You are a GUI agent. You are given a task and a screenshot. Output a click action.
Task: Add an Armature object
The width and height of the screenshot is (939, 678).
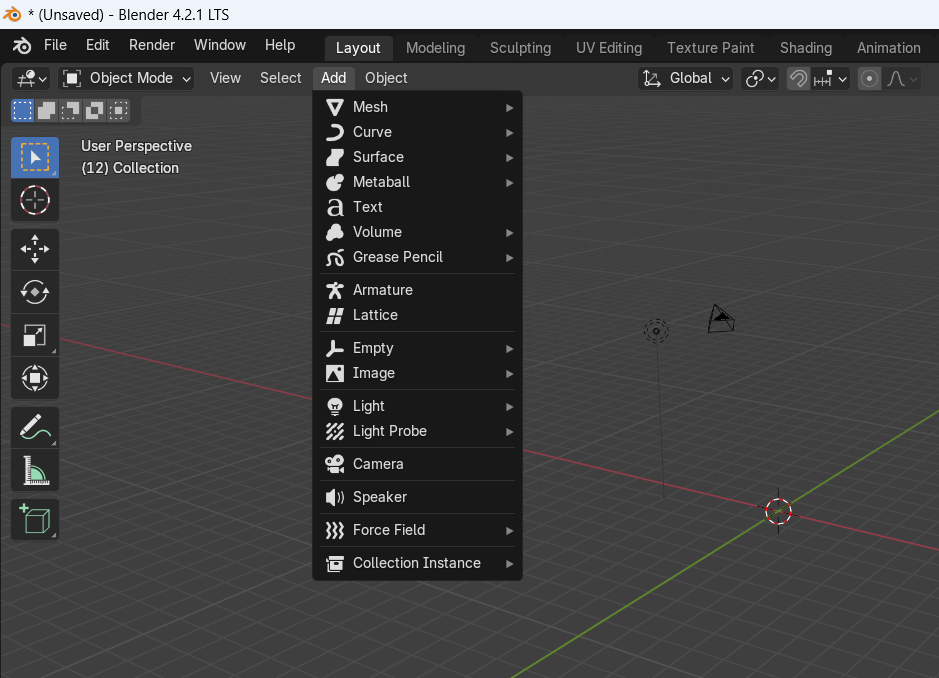coord(417,290)
